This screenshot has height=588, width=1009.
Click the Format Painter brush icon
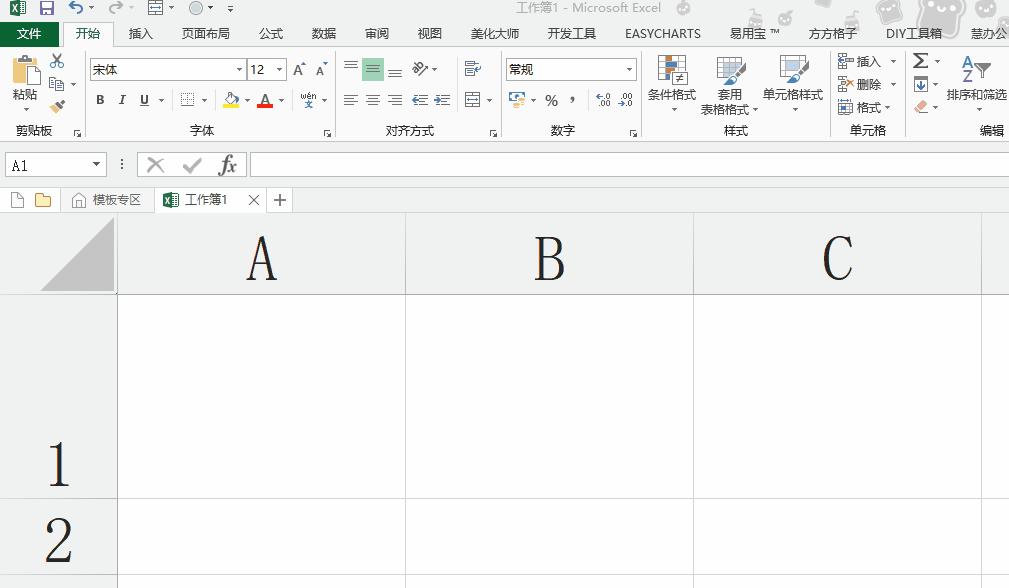[57, 105]
